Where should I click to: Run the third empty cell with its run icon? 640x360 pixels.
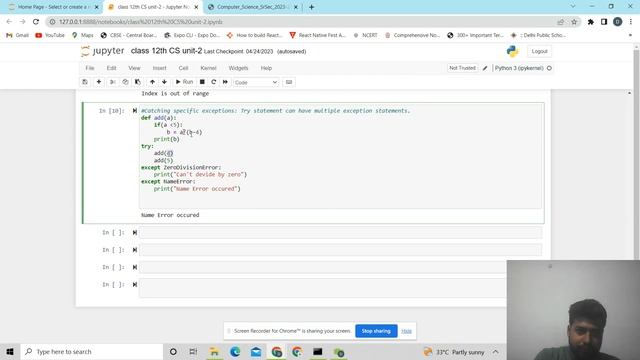coord(135,267)
